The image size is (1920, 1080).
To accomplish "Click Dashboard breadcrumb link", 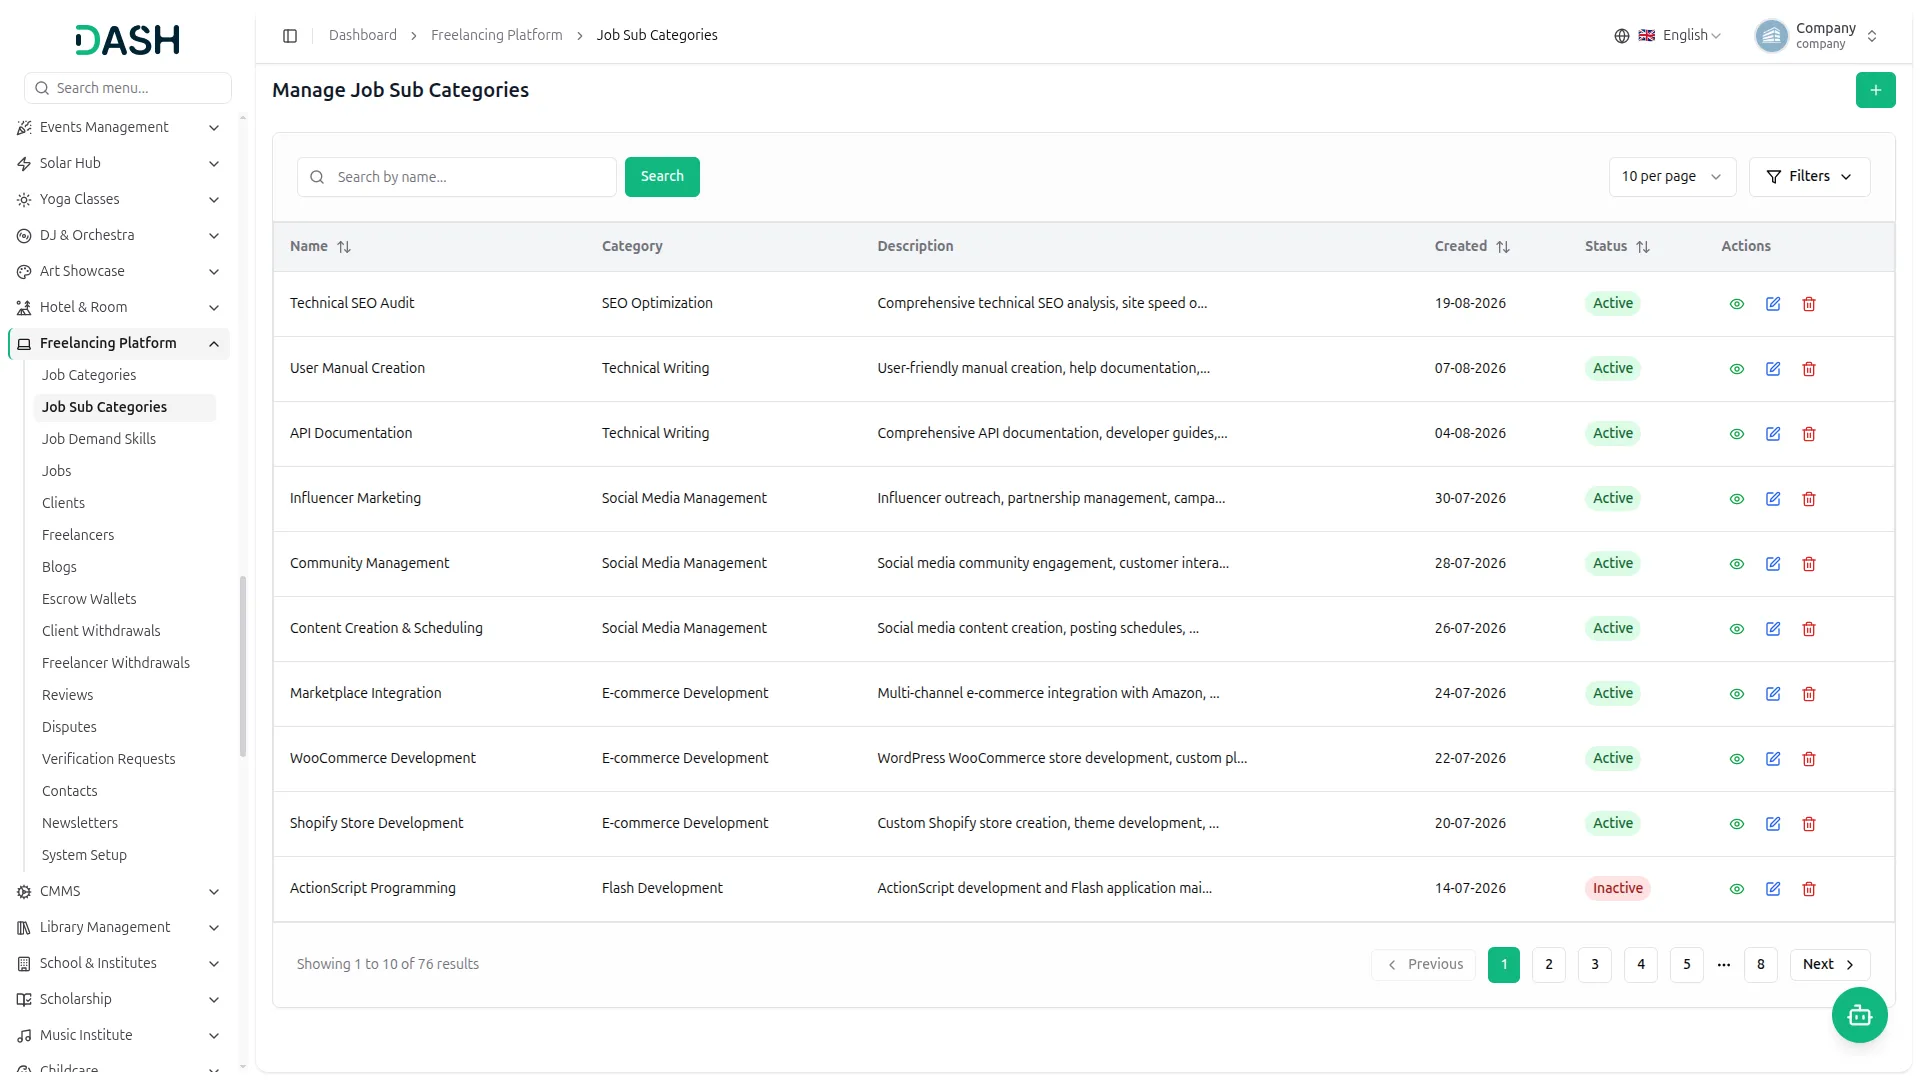I will pyautogui.click(x=362, y=36).
